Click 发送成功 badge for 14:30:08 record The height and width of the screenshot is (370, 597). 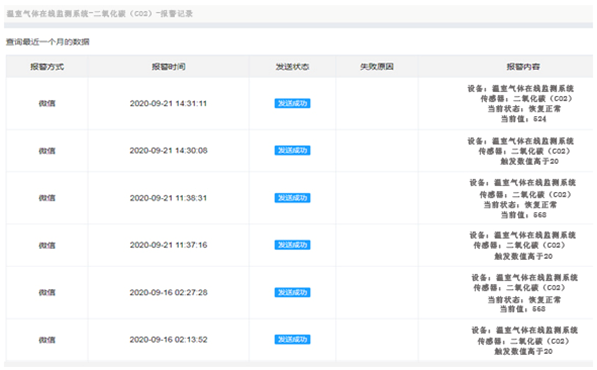pyautogui.click(x=292, y=151)
